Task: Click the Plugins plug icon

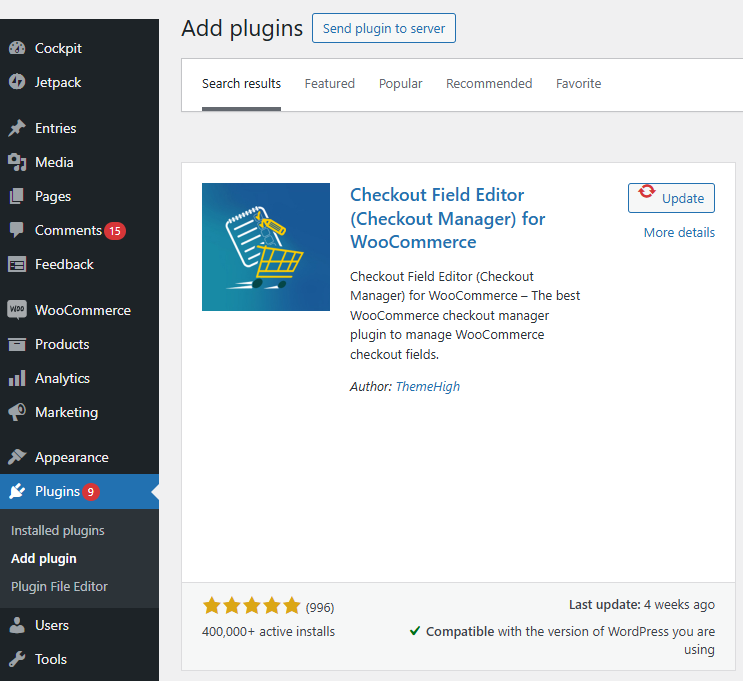Action: (17, 491)
